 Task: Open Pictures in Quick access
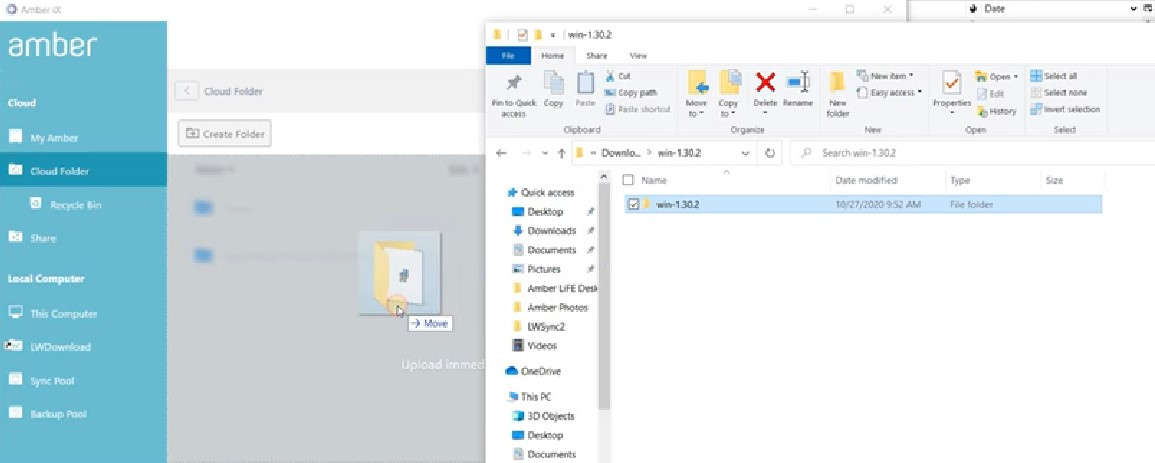pyautogui.click(x=544, y=269)
